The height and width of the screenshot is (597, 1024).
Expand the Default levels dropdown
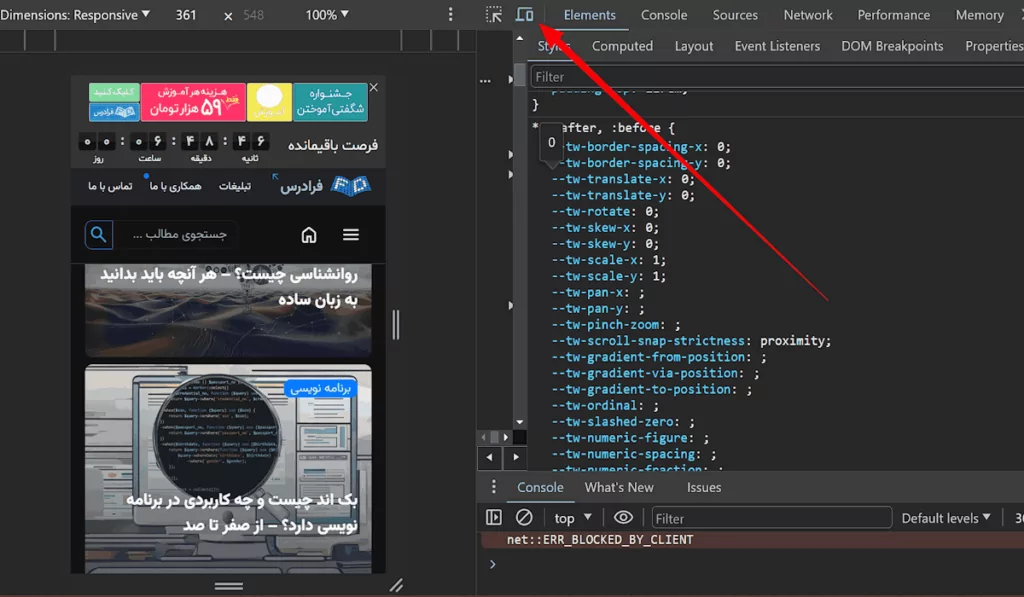945,518
